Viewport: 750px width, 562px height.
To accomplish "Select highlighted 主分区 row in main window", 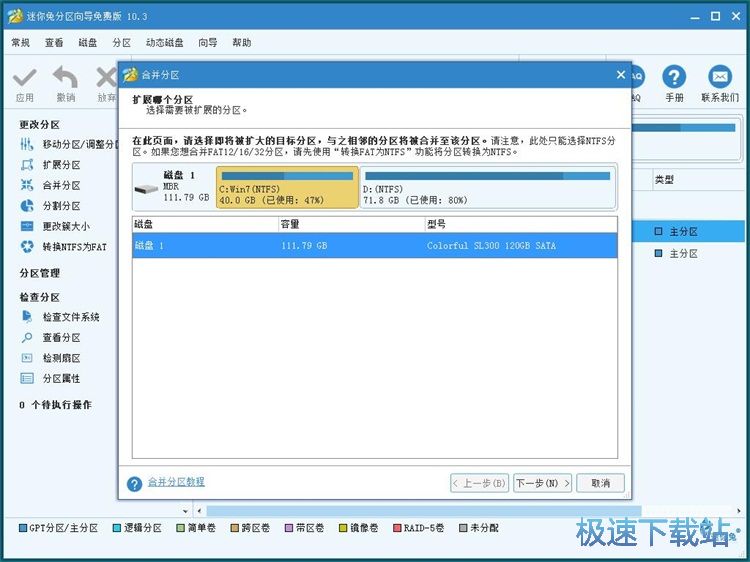I will [688, 231].
